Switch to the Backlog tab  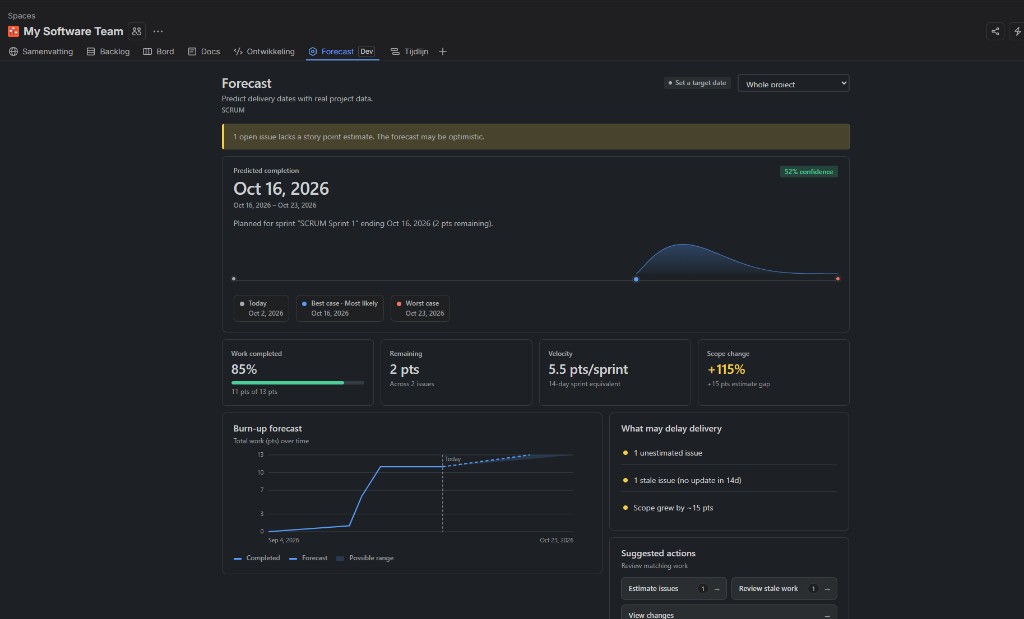(x=108, y=52)
